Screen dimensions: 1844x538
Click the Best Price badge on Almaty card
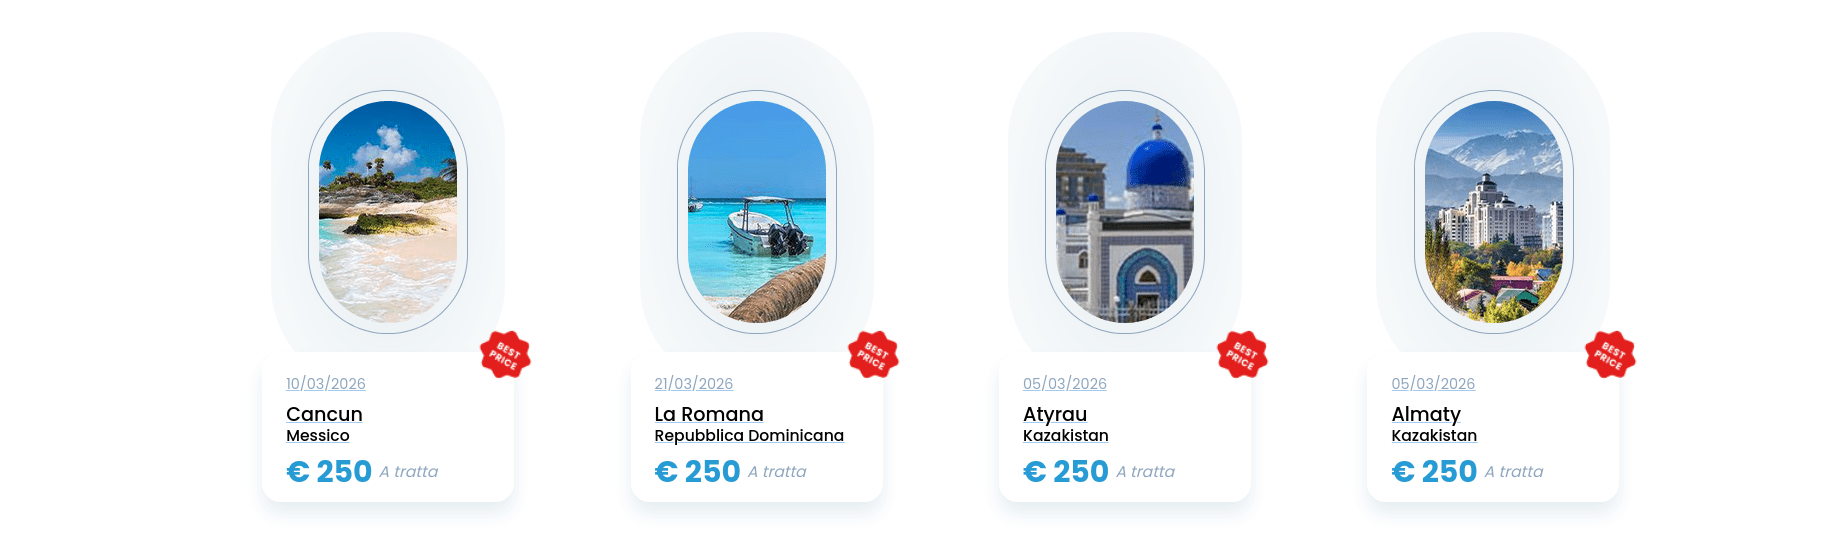[1610, 355]
